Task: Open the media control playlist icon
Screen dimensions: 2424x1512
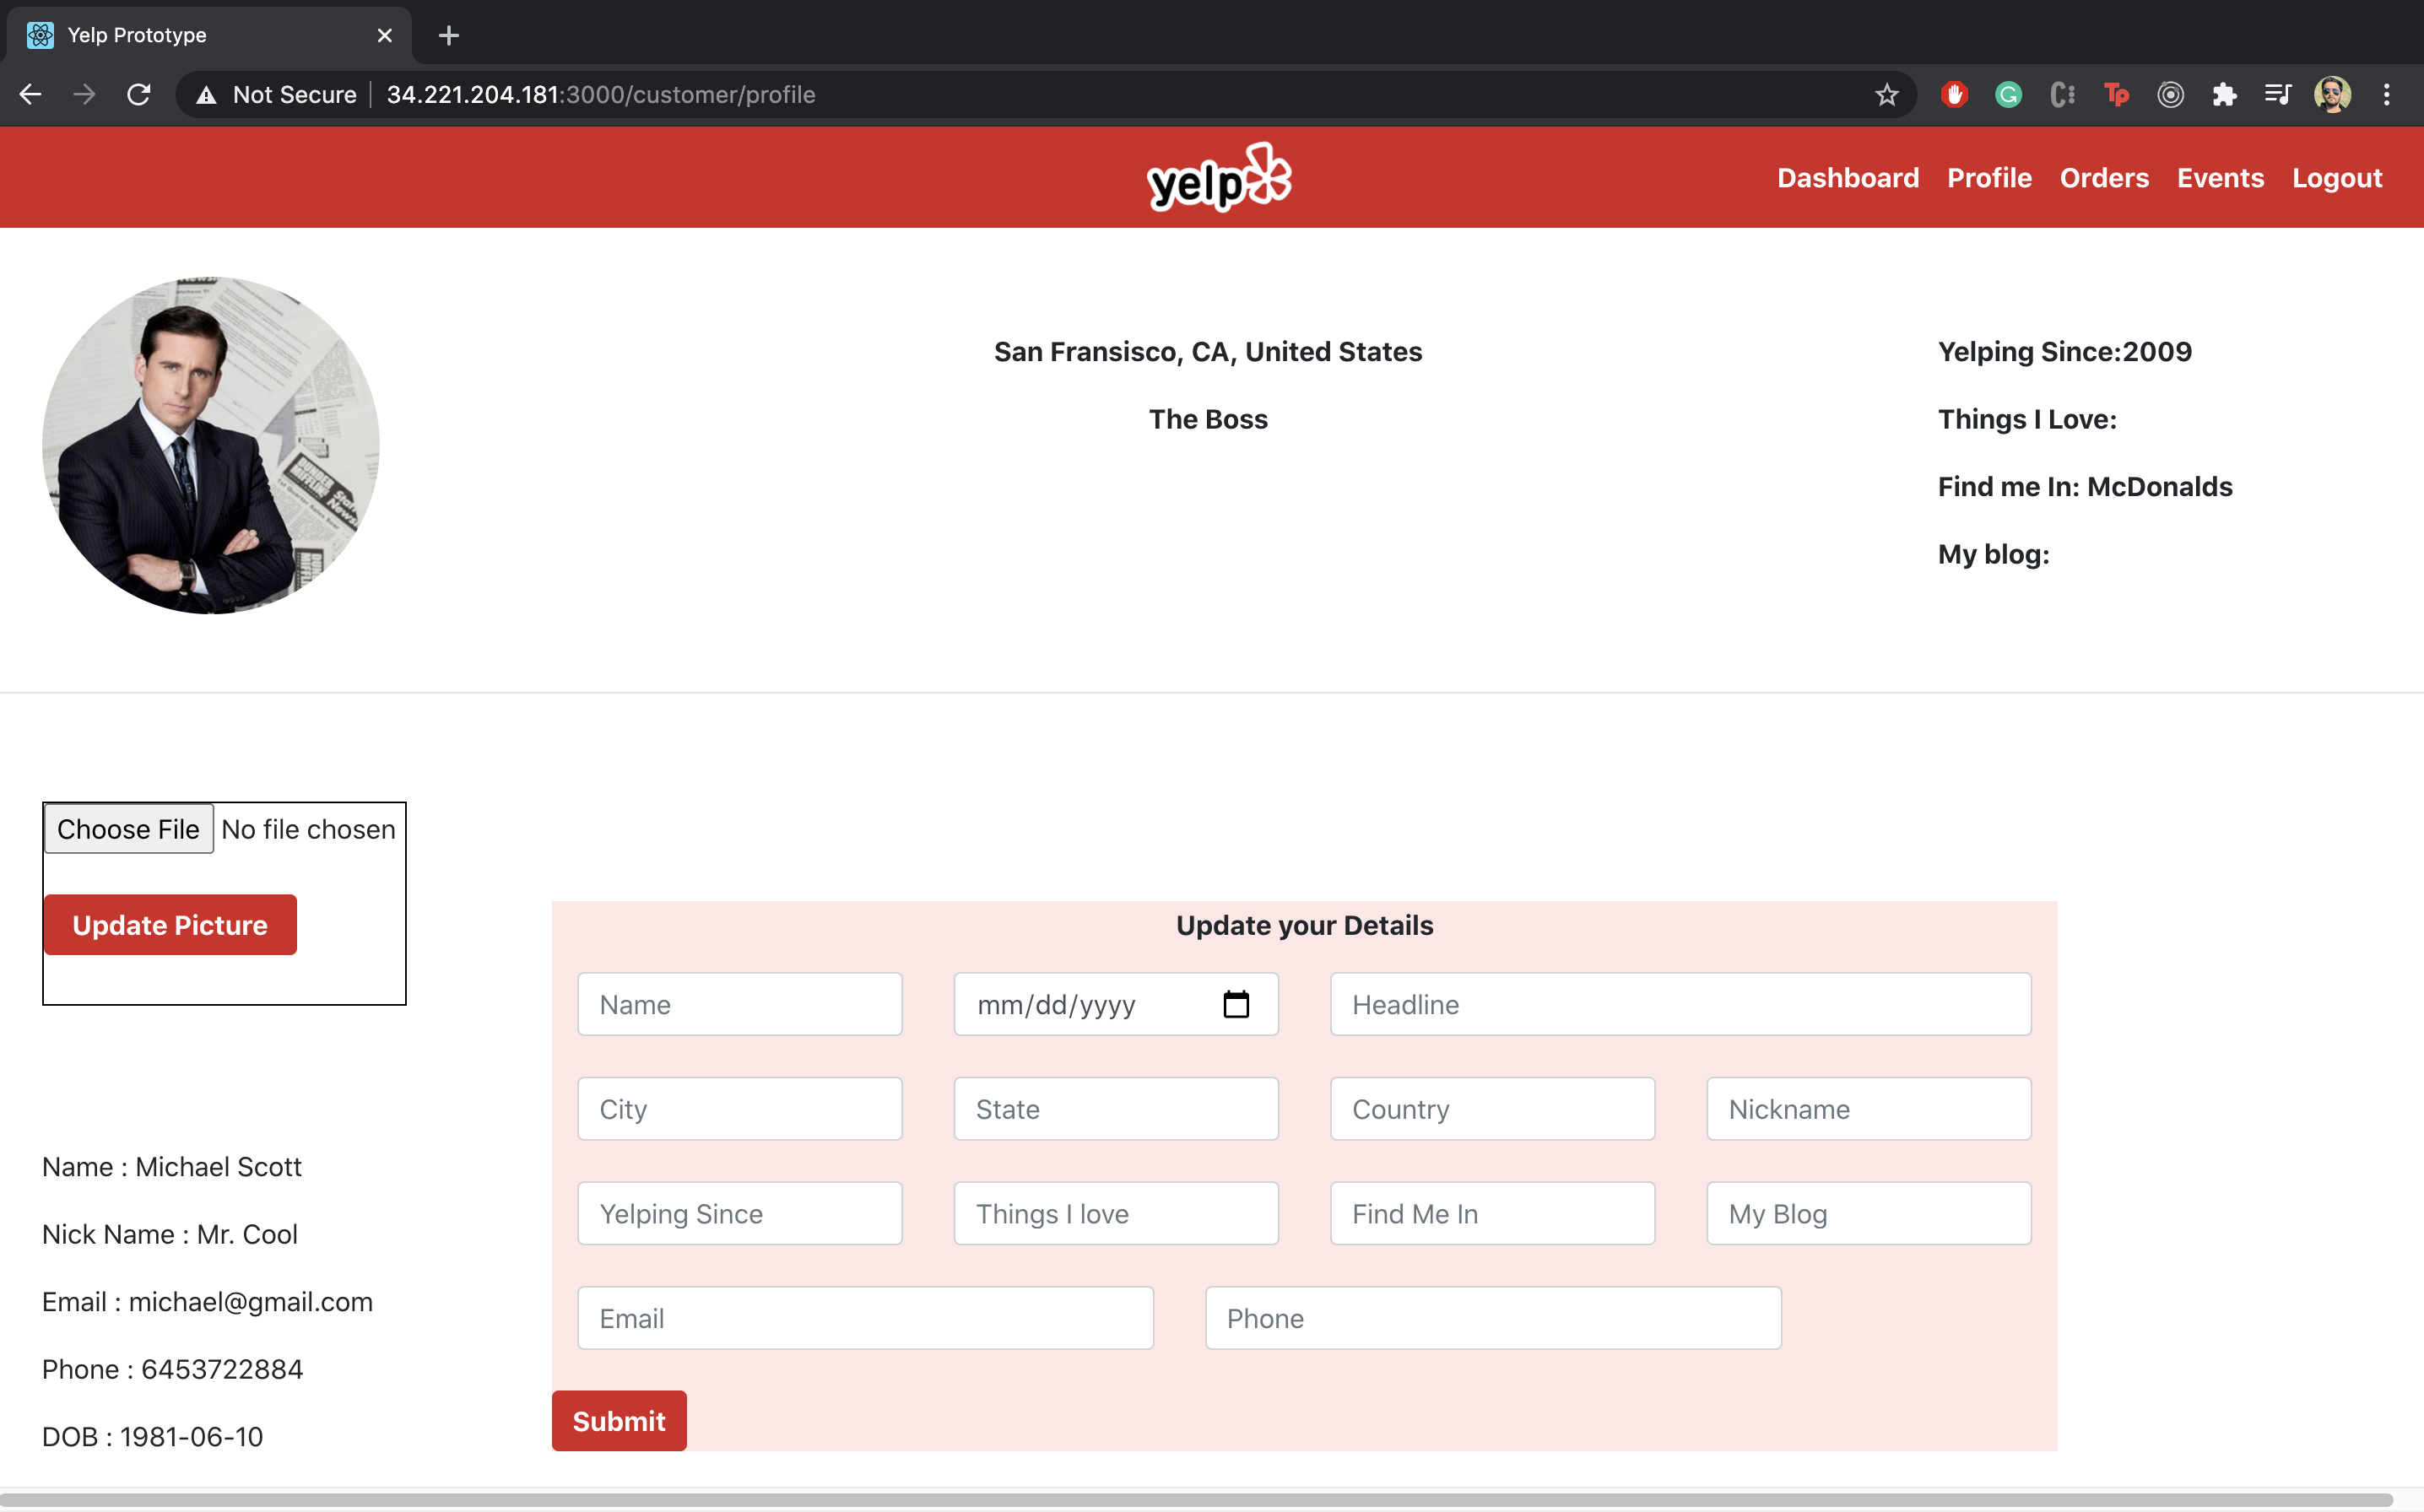Action: pyautogui.click(x=2278, y=95)
